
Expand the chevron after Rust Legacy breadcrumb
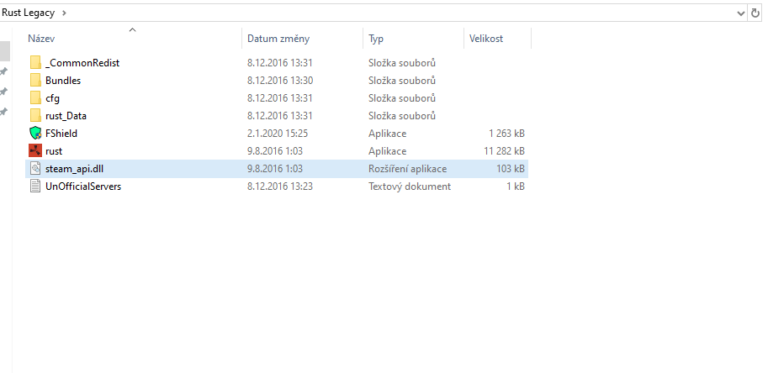coord(64,13)
